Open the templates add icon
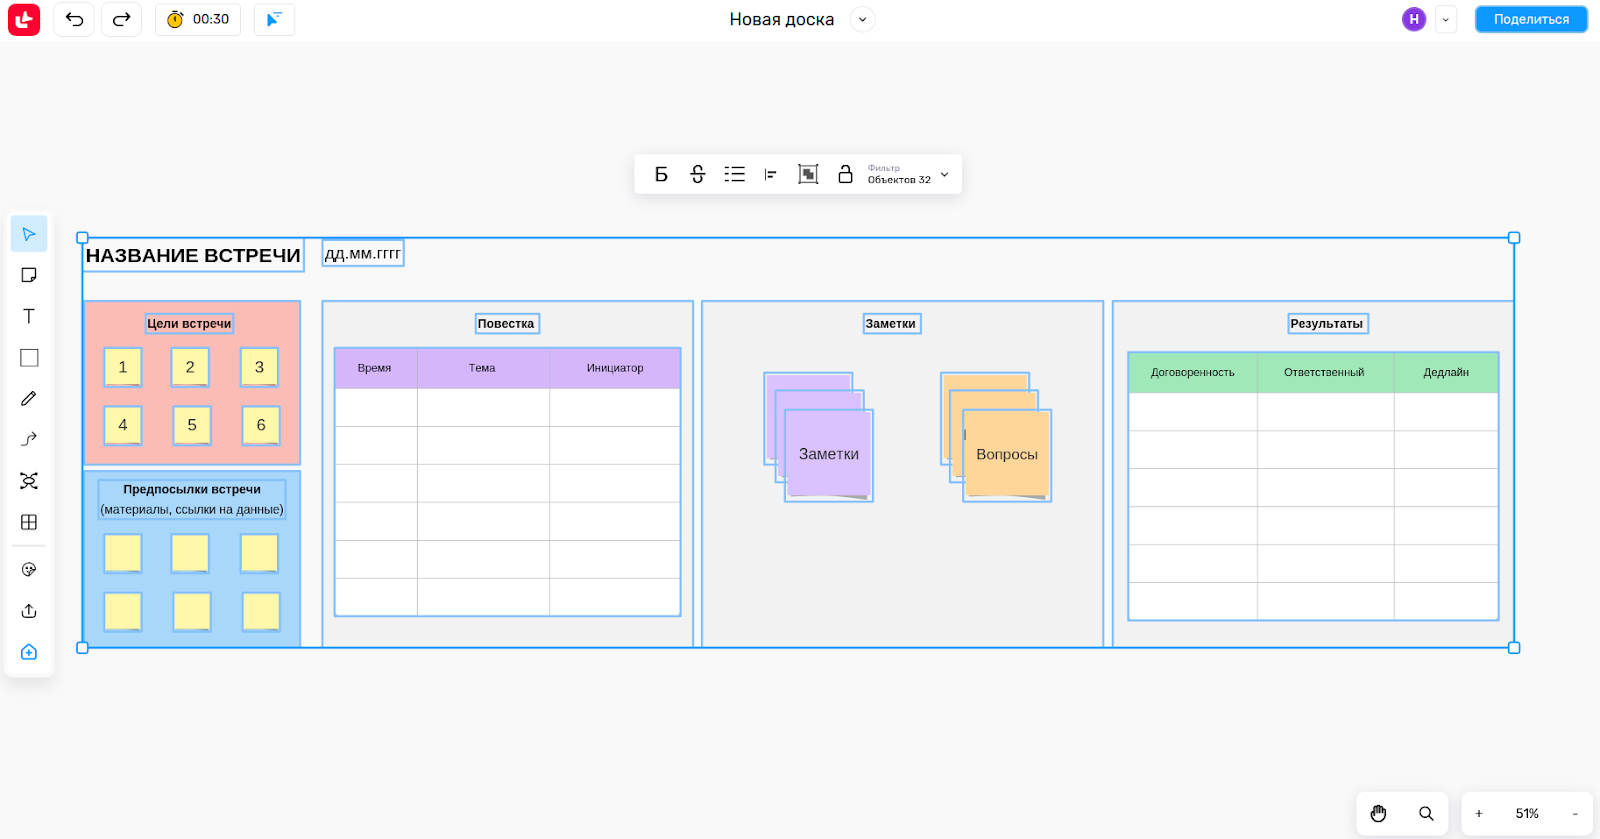 (x=29, y=652)
